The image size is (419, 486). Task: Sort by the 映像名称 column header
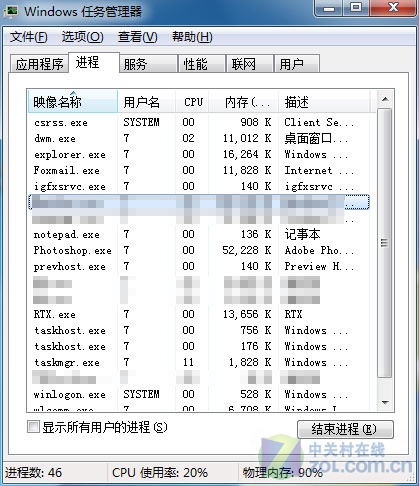(73, 102)
